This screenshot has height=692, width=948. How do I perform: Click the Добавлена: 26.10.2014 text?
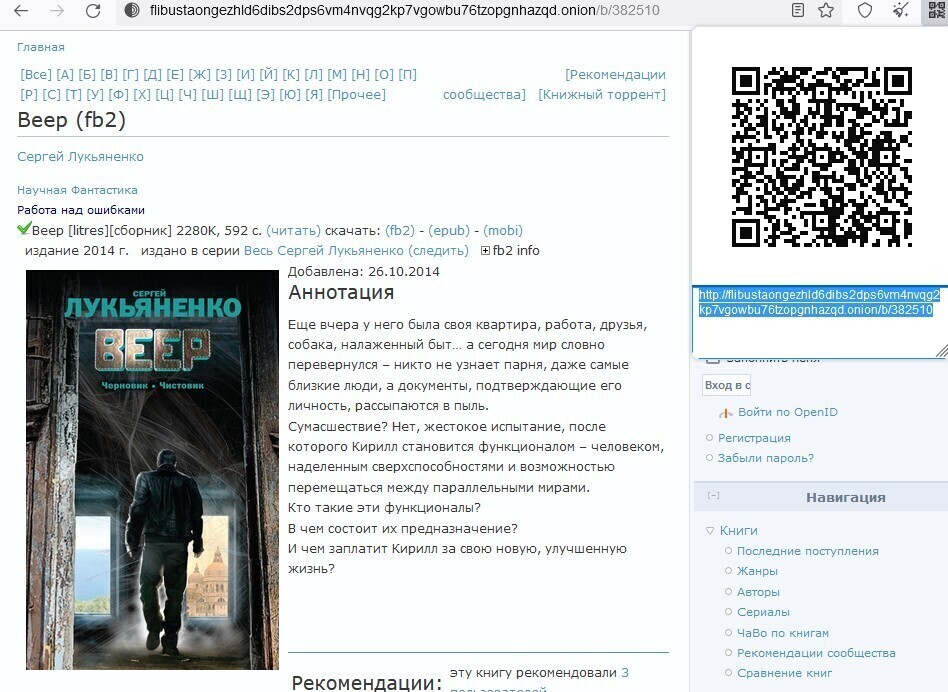(363, 271)
